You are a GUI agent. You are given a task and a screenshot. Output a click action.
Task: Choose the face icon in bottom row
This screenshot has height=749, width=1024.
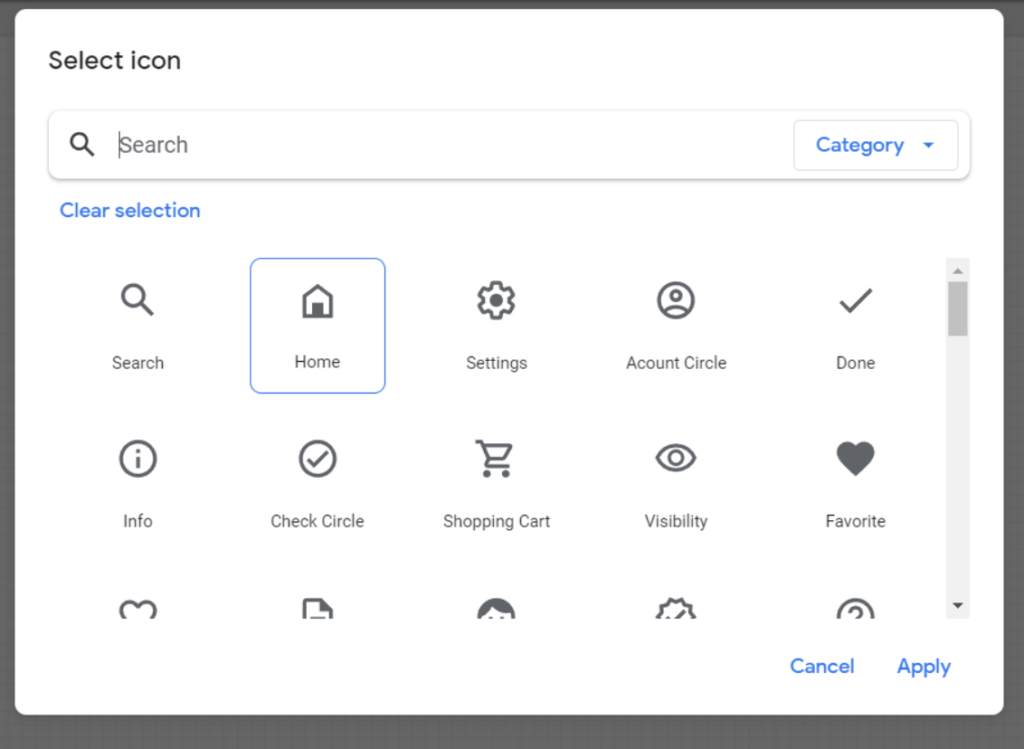coord(496,608)
